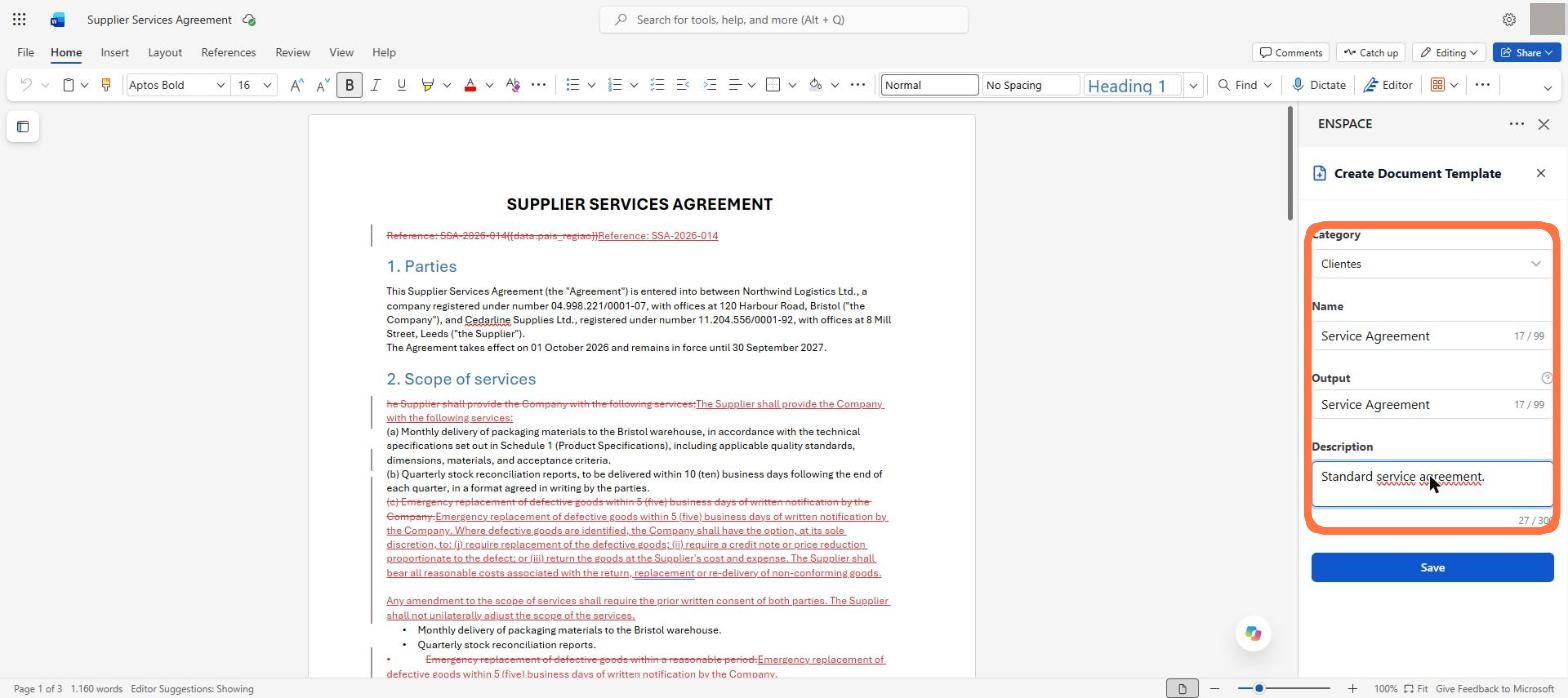Increase font size with the grow icon

[296, 85]
